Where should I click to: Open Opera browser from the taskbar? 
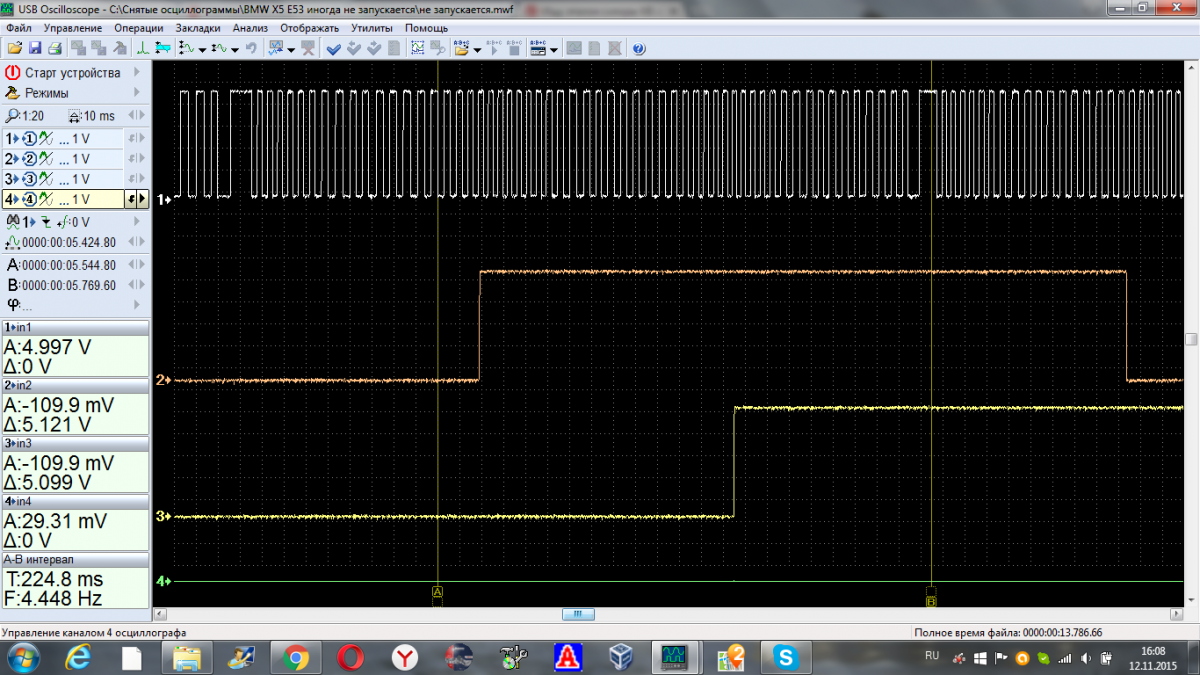point(350,657)
